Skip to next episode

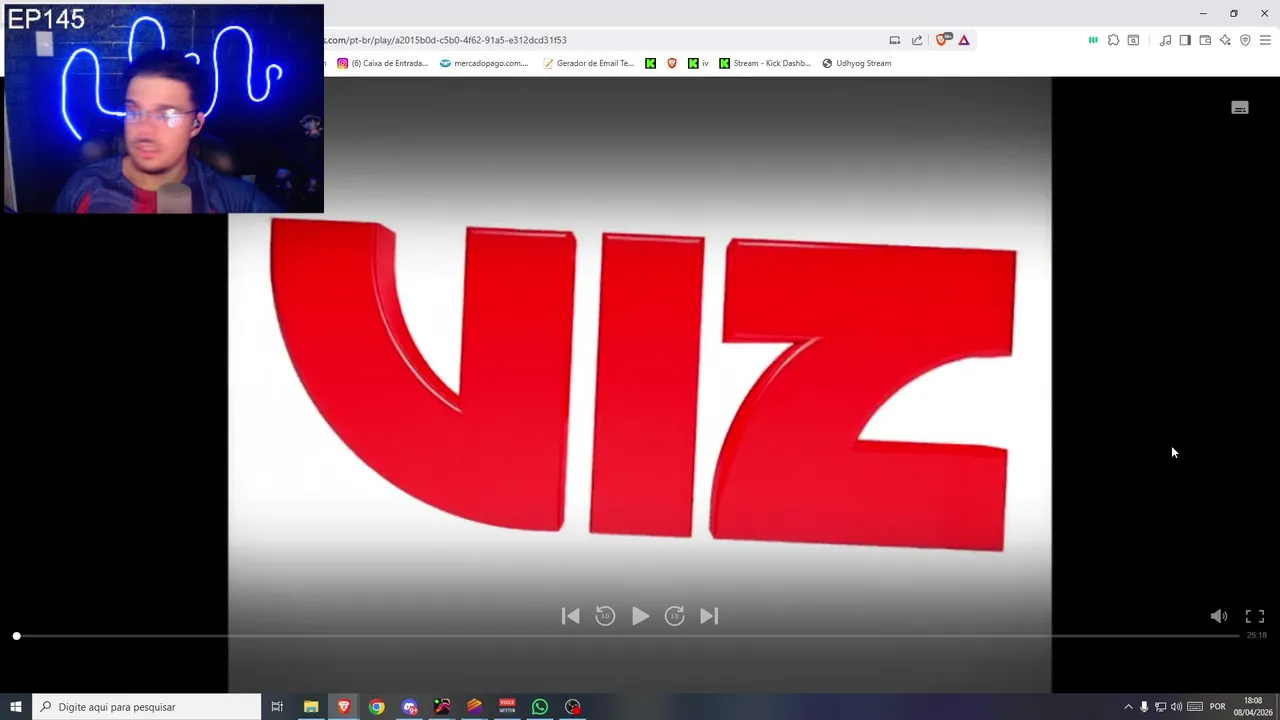tap(709, 616)
